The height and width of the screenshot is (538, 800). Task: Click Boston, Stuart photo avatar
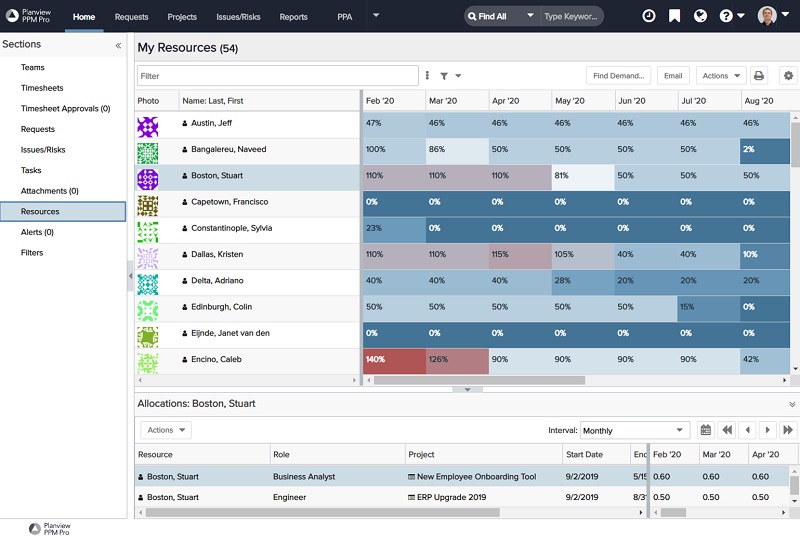(x=147, y=180)
